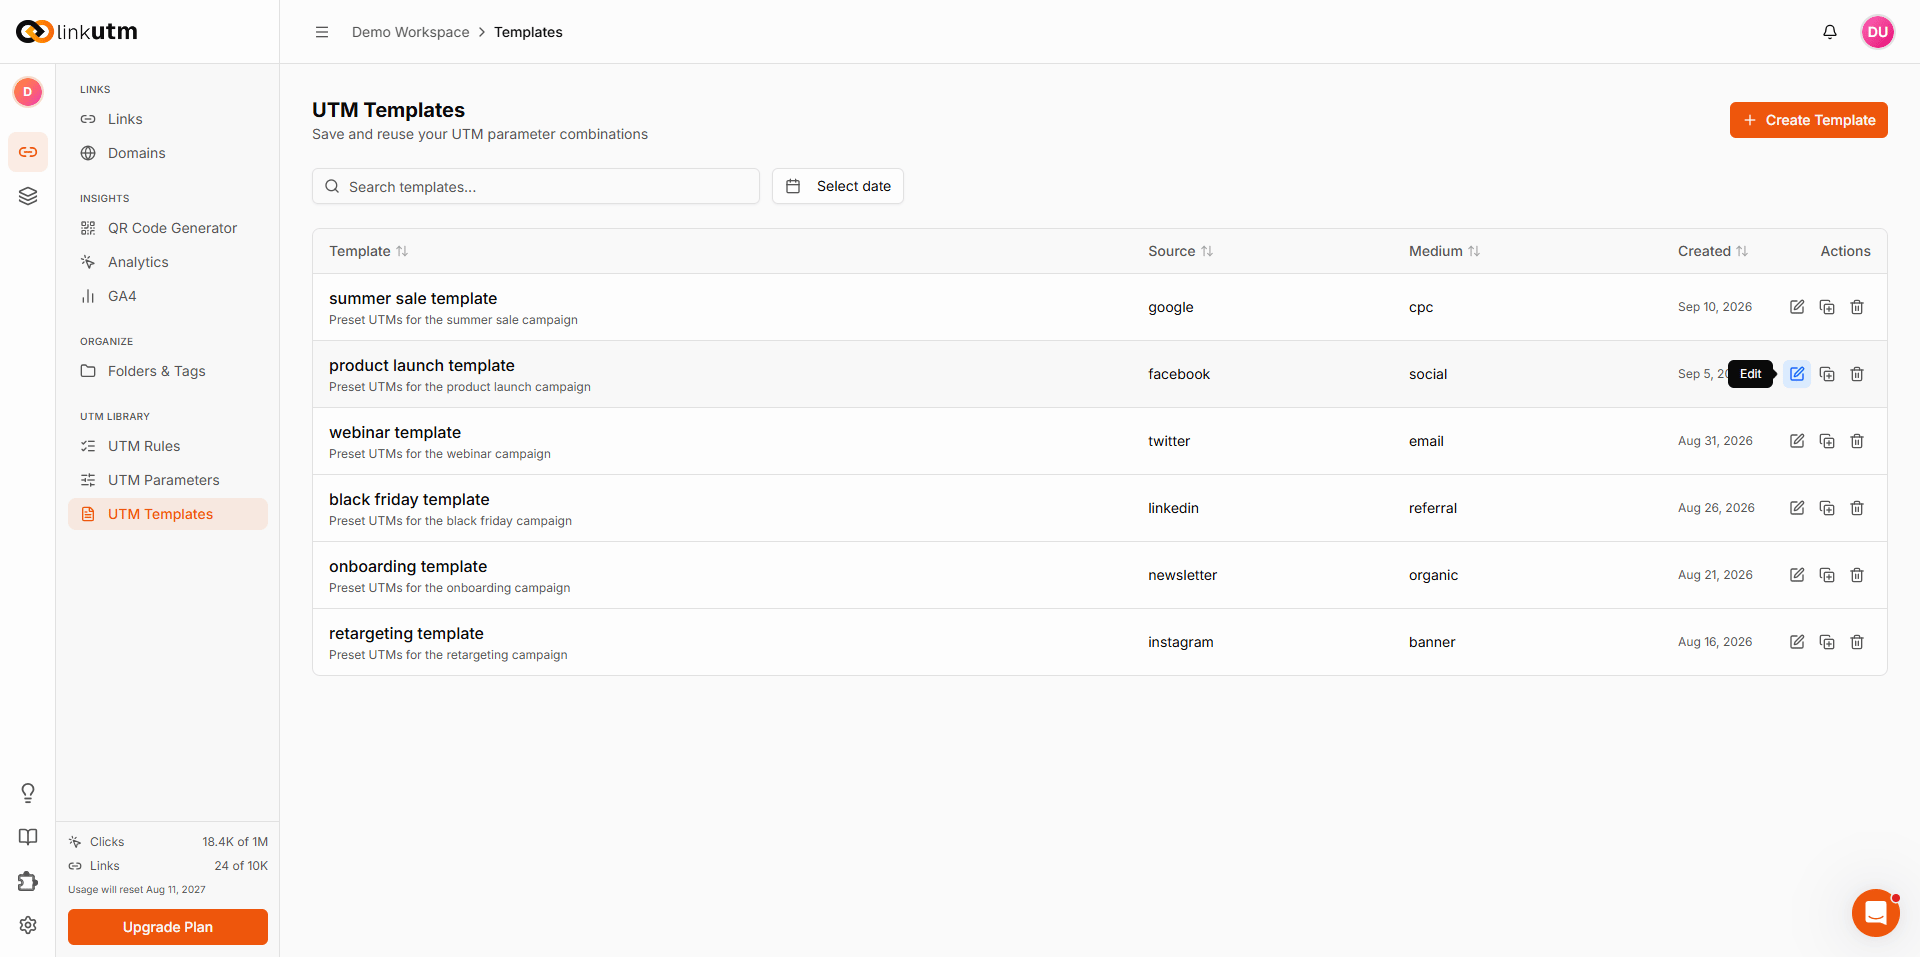Delete the summer sale template
This screenshot has height=957, width=1920.
click(1857, 307)
